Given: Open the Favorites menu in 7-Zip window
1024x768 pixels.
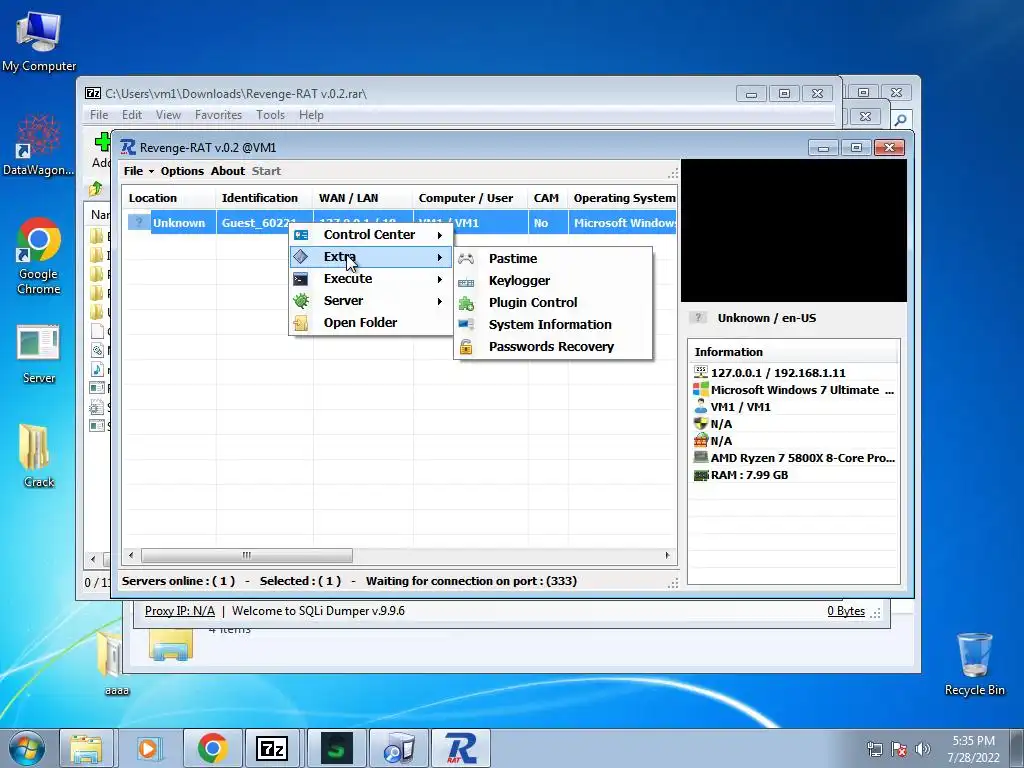Looking at the screenshot, I should click(218, 115).
